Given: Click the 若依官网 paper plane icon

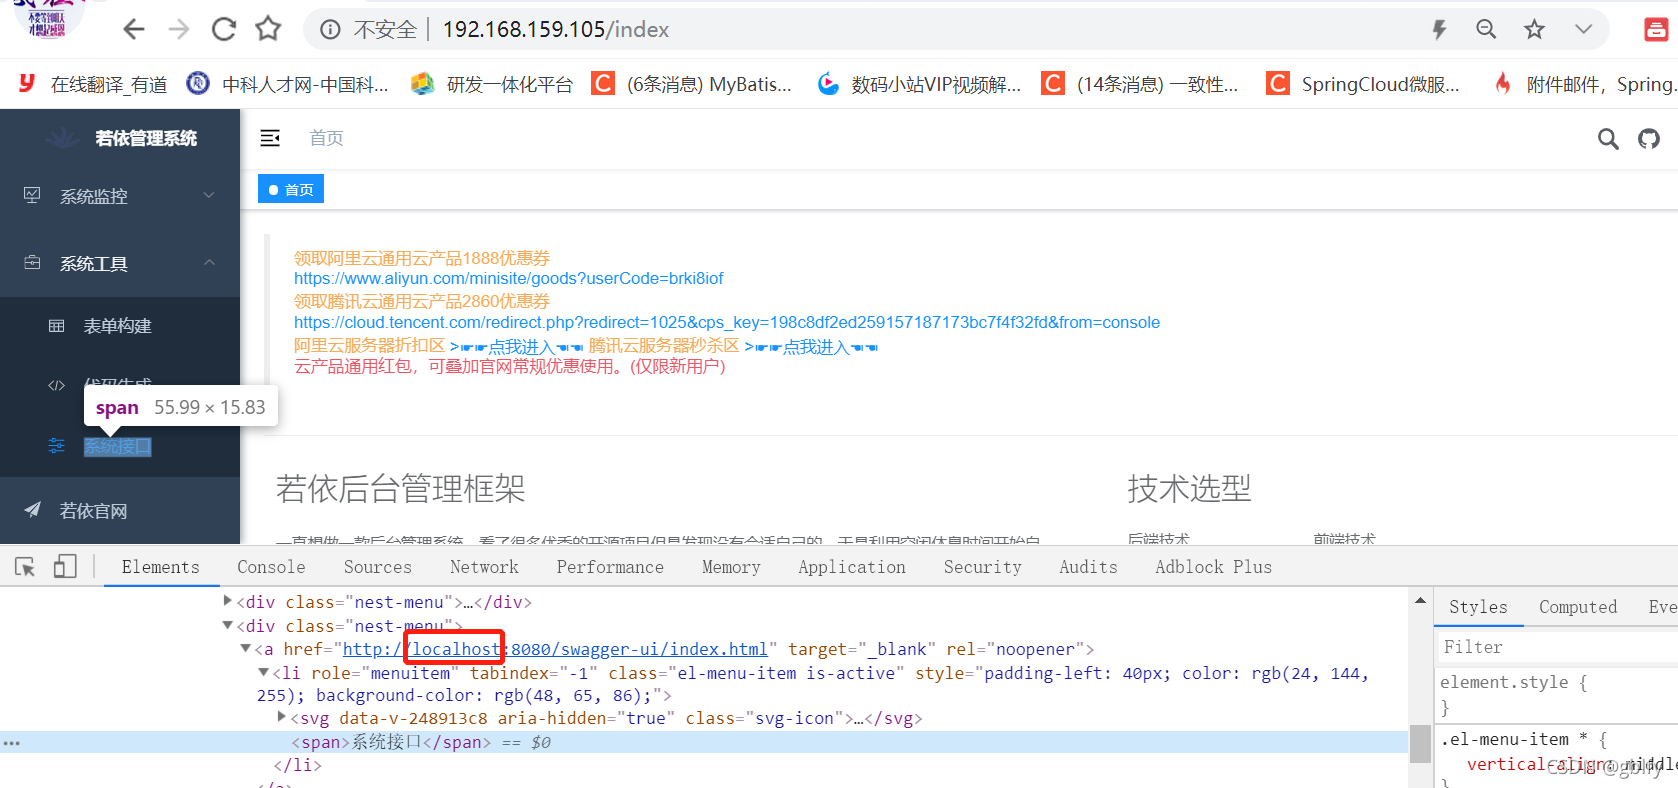Looking at the screenshot, I should (32, 509).
